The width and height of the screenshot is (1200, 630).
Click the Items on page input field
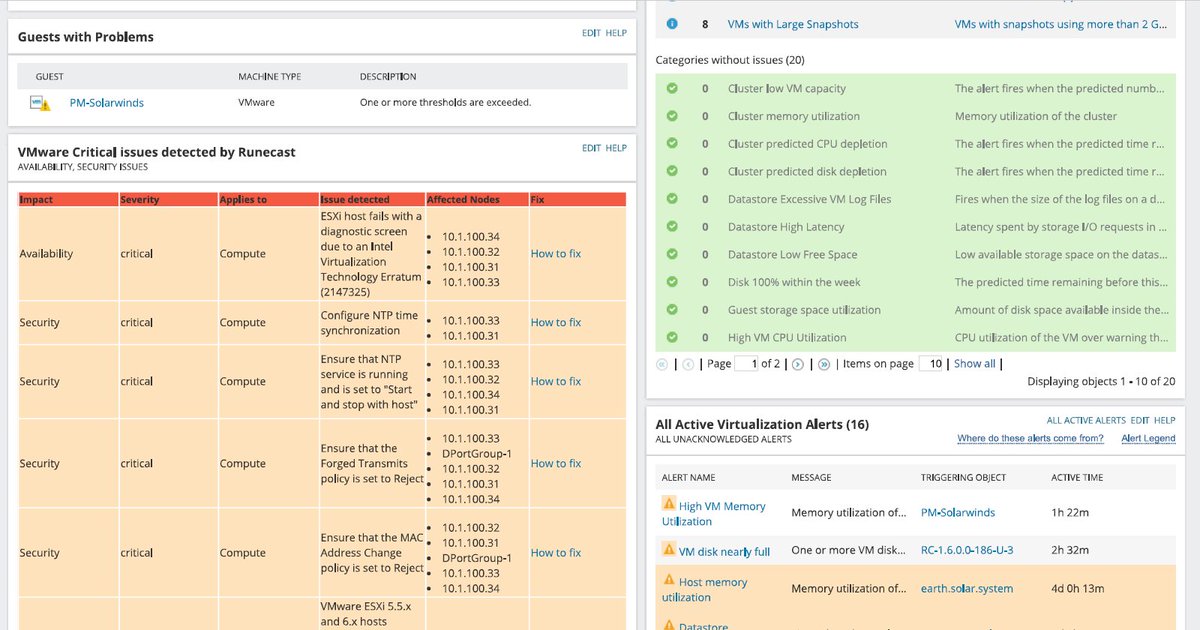[x=930, y=363]
